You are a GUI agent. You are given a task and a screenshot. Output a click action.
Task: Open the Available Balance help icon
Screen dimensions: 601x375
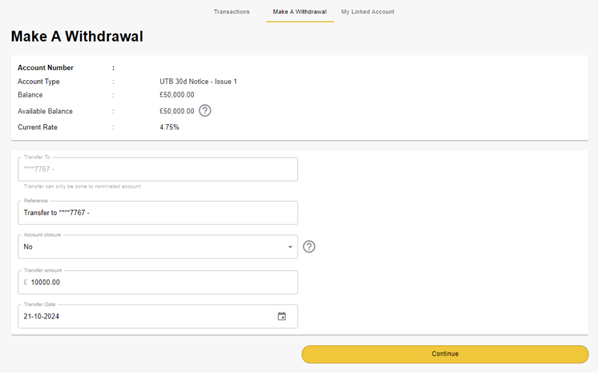coord(206,111)
